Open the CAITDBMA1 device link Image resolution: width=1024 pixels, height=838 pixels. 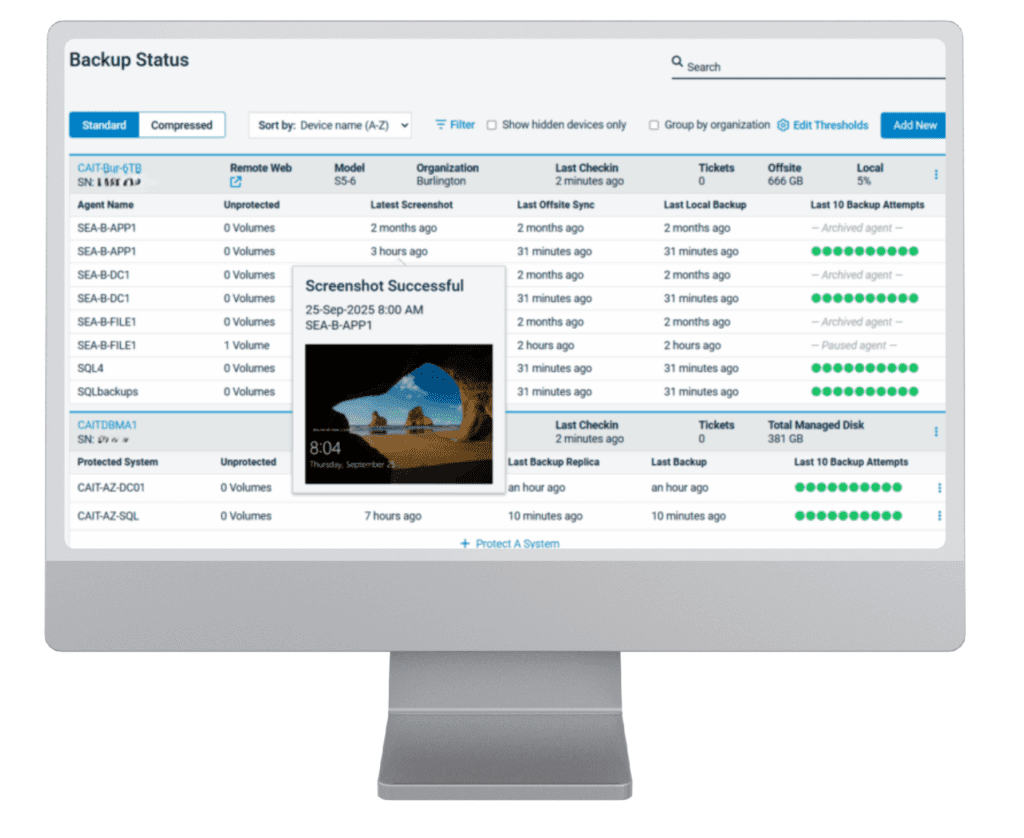pyautogui.click(x=107, y=425)
